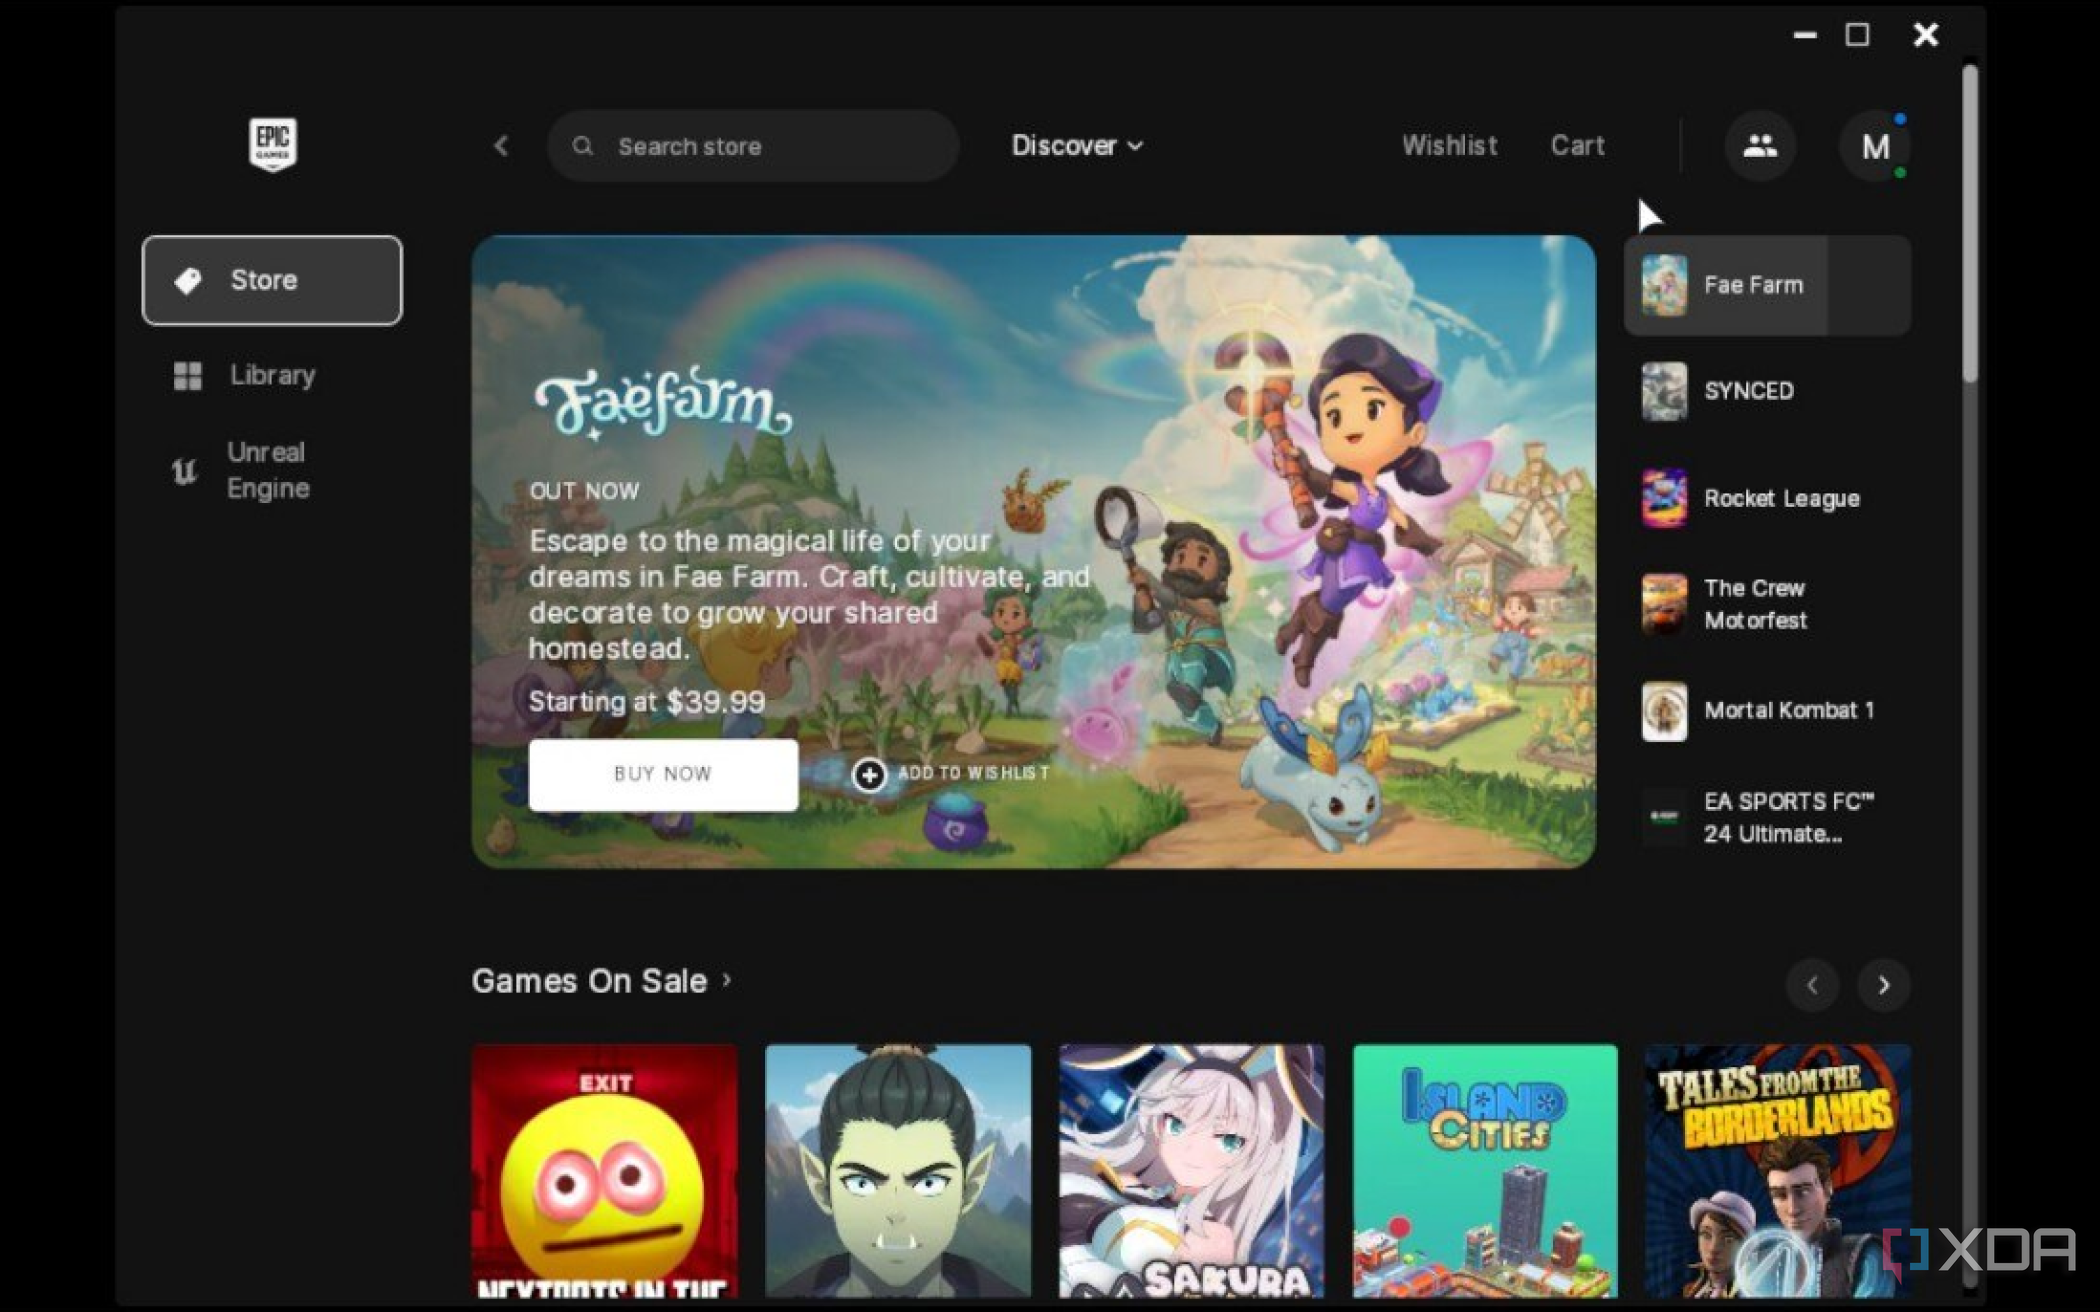The width and height of the screenshot is (2100, 1312).
Task: Select Tales from the Borderlands thumbnail
Action: (x=1777, y=1176)
